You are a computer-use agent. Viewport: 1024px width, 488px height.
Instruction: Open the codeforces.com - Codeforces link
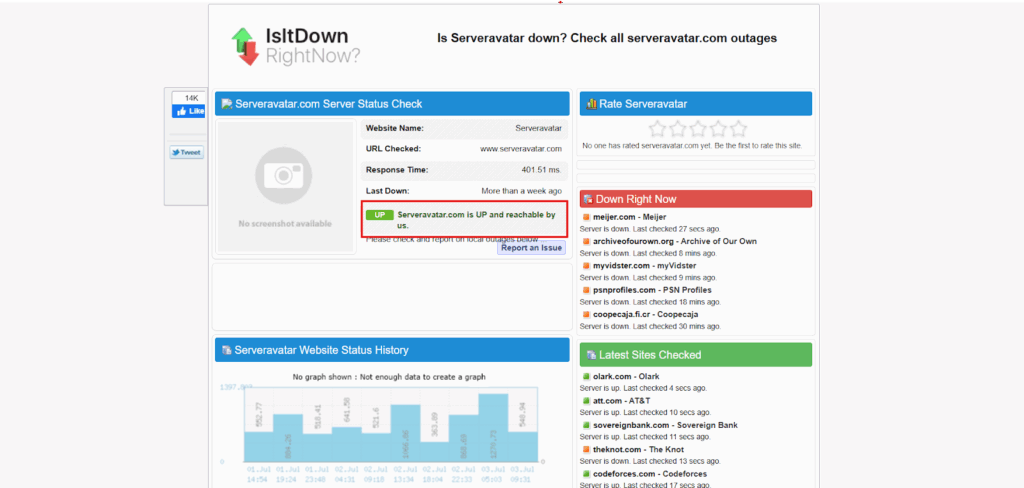[650, 474]
